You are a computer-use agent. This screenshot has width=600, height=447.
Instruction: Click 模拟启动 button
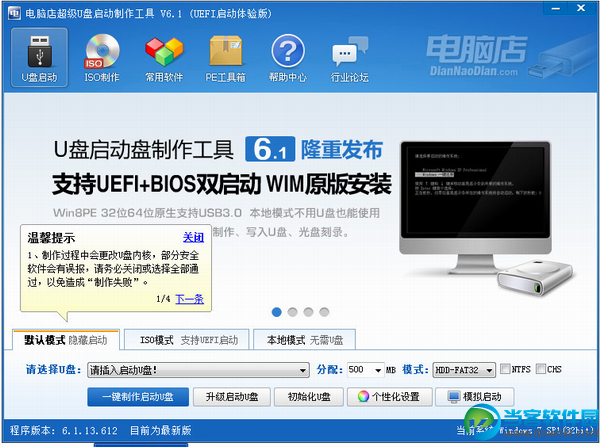point(475,397)
